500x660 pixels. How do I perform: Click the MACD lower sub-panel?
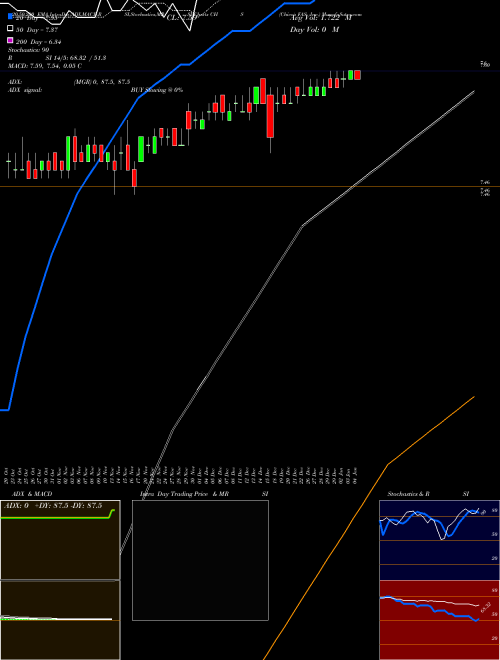point(60,620)
